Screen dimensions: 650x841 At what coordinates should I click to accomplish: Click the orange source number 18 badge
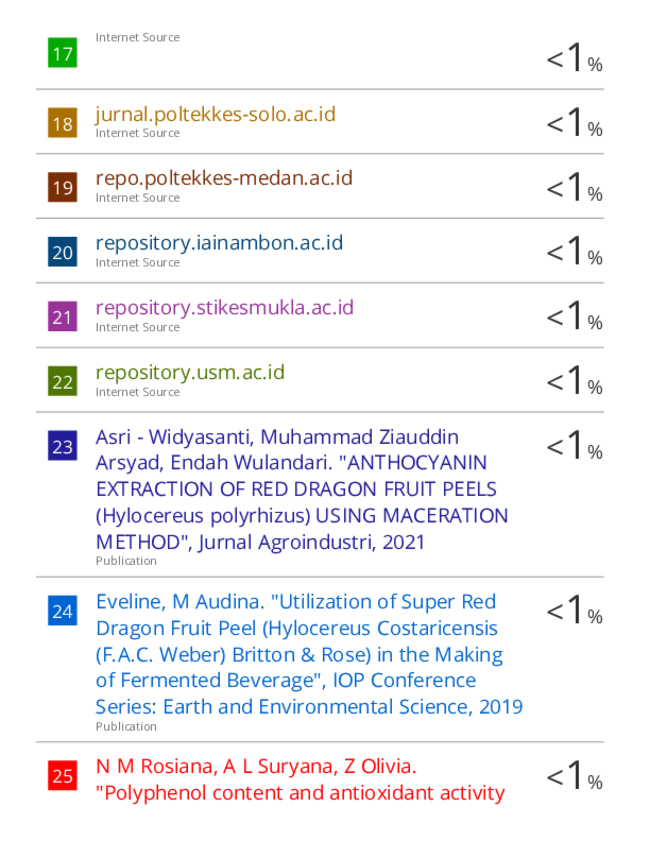click(62, 123)
